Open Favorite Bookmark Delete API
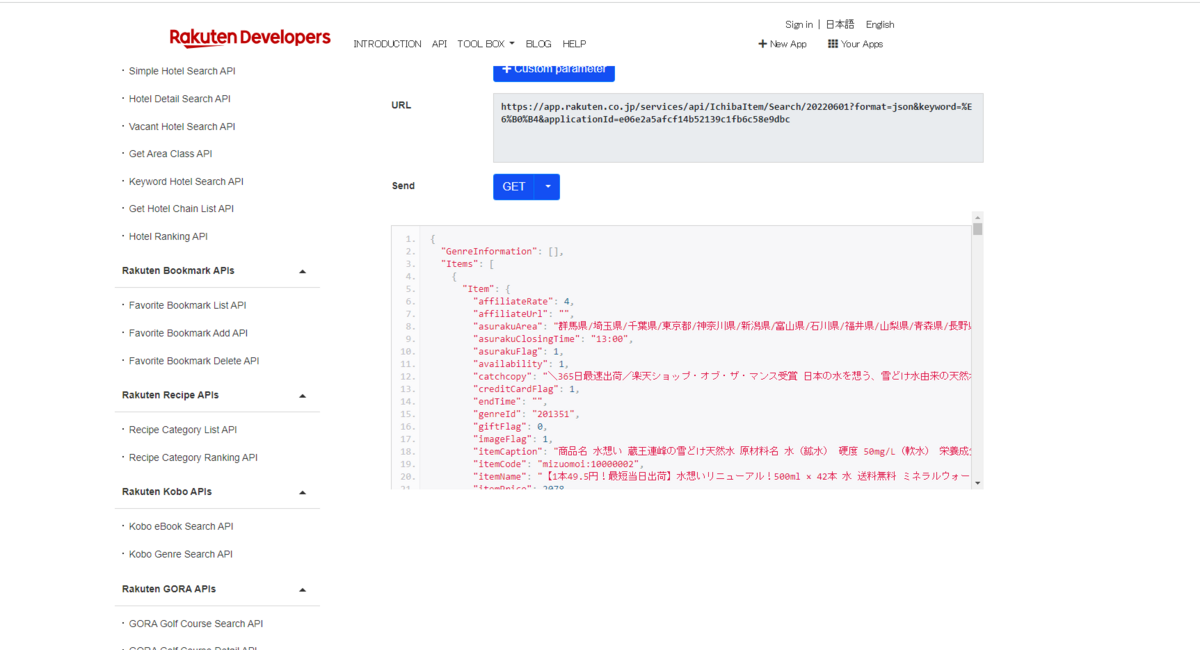Screen dimensions: 1200x650 (x=194, y=361)
